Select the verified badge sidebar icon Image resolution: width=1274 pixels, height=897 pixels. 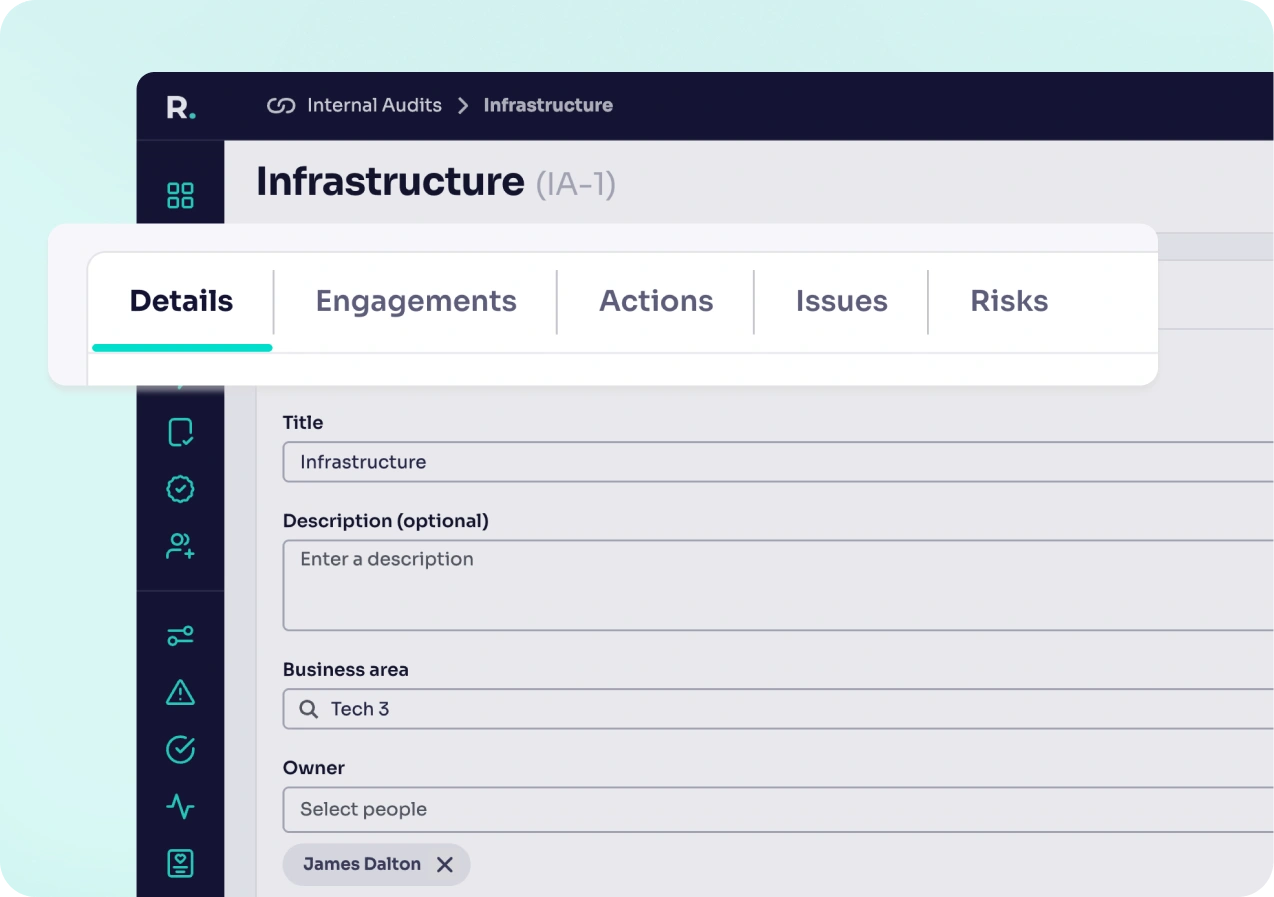[x=180, y=489]
